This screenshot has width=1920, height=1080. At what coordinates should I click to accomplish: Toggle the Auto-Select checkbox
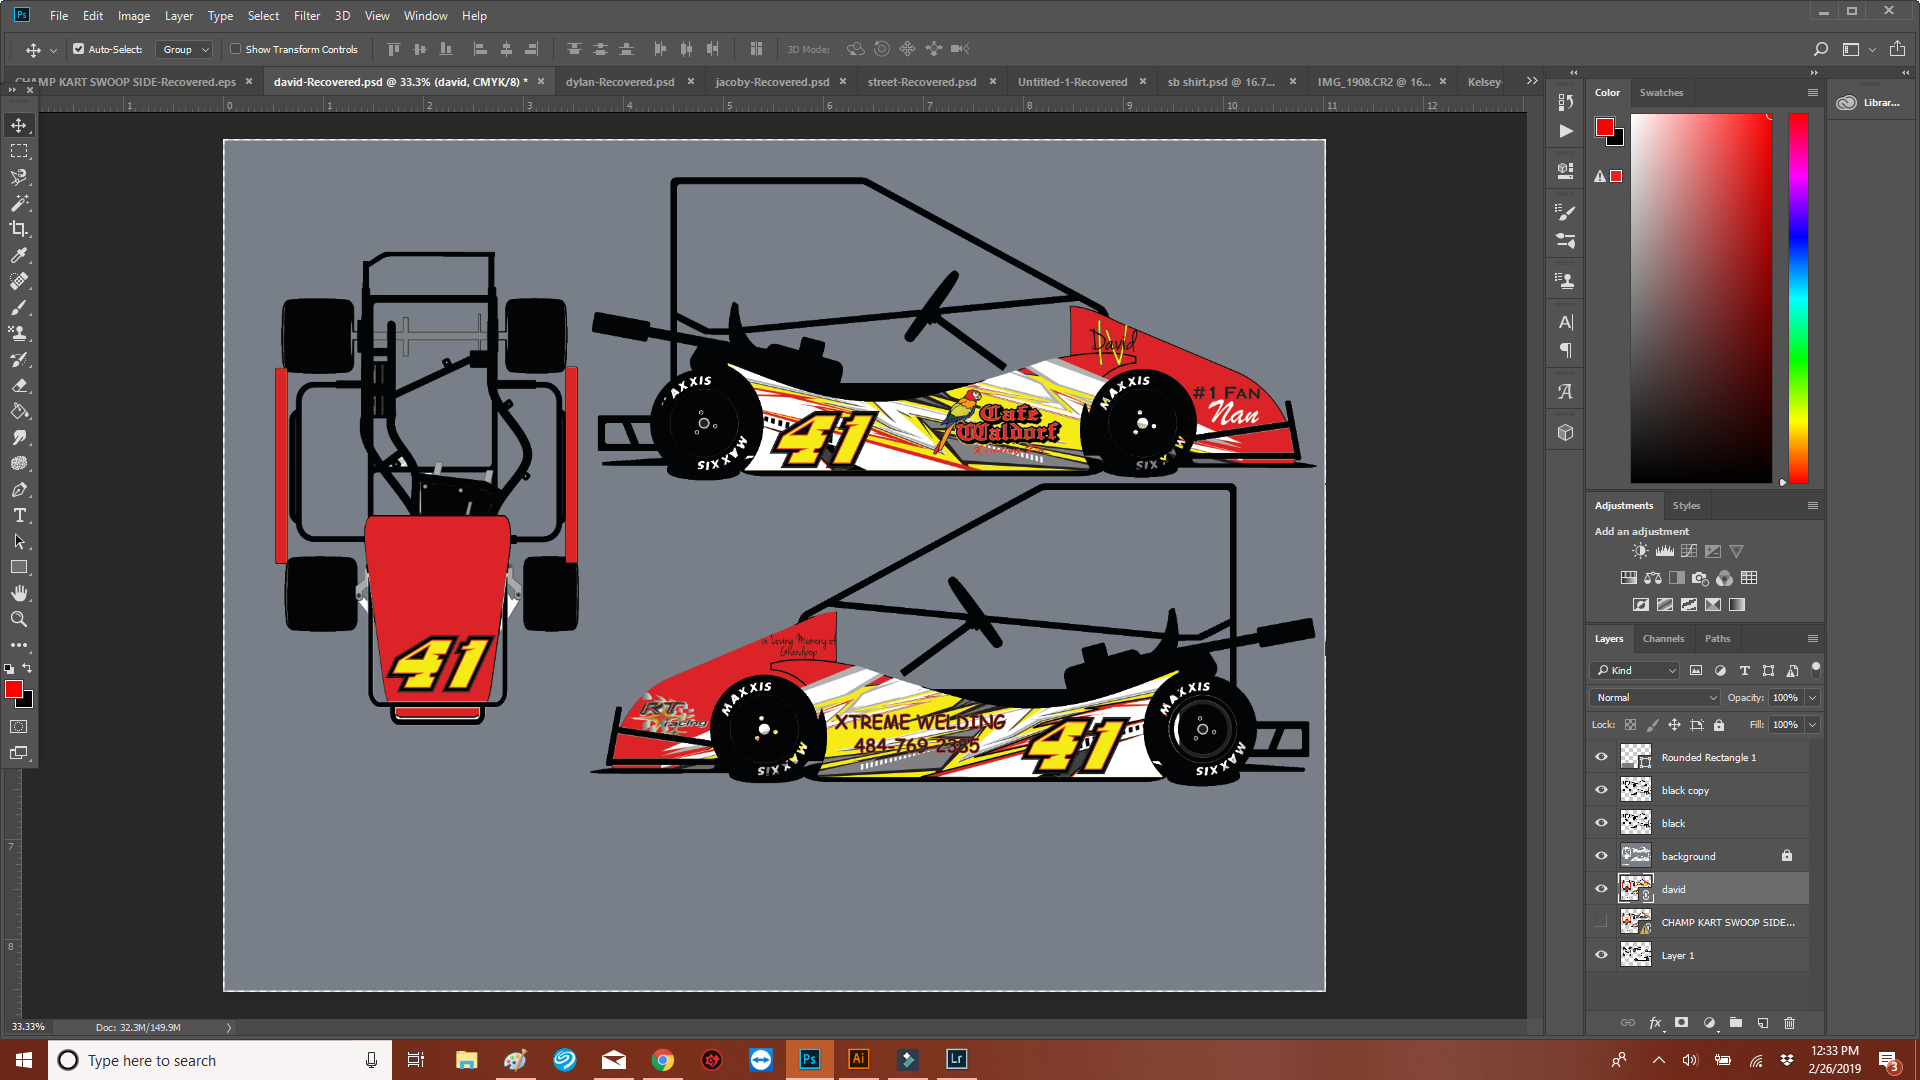(79, 49)
